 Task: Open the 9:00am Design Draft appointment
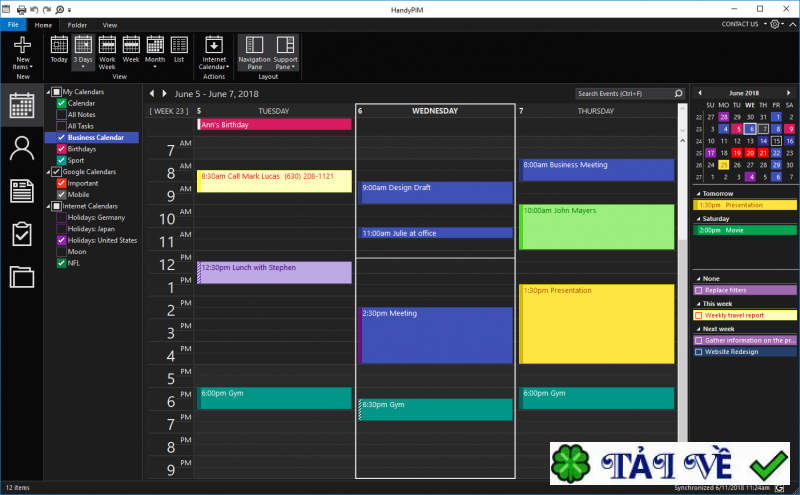(435, 193)
